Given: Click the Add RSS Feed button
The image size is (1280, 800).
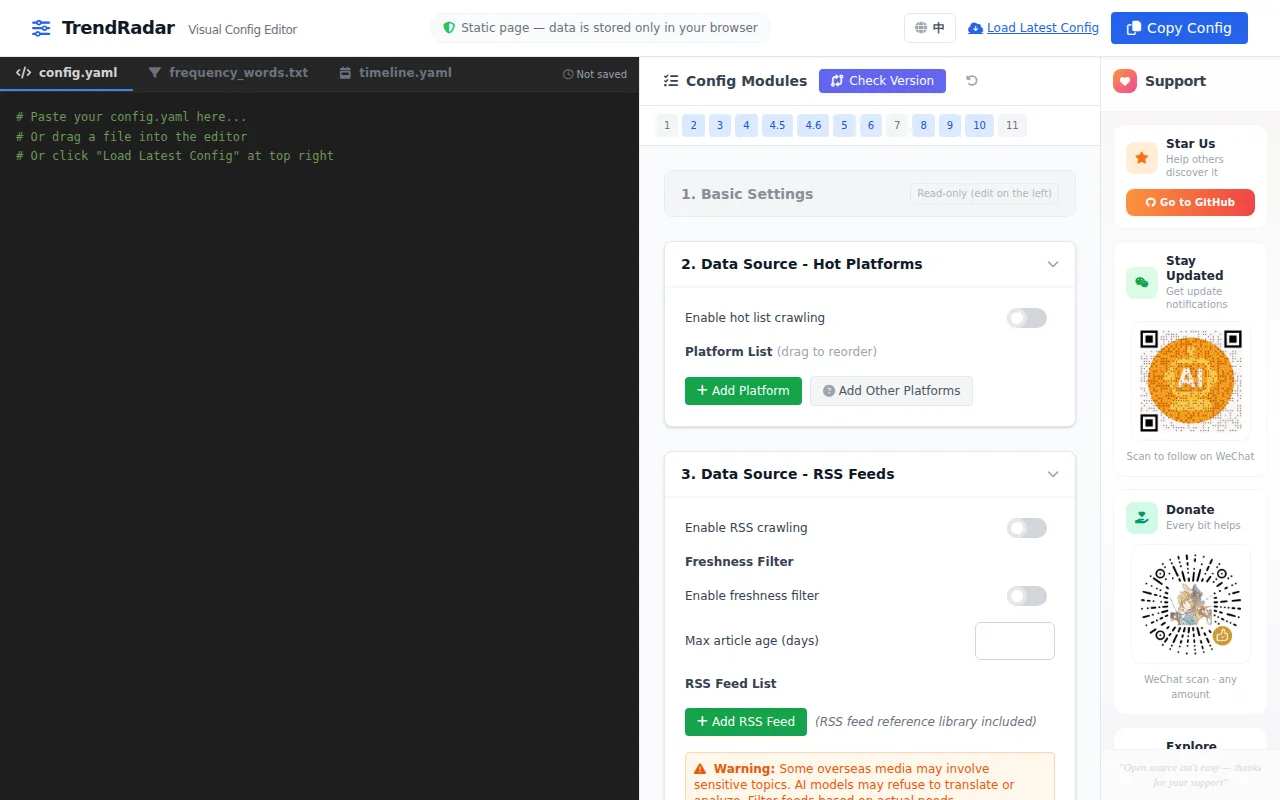Looking at the screenshot, I should click(746, 722).
